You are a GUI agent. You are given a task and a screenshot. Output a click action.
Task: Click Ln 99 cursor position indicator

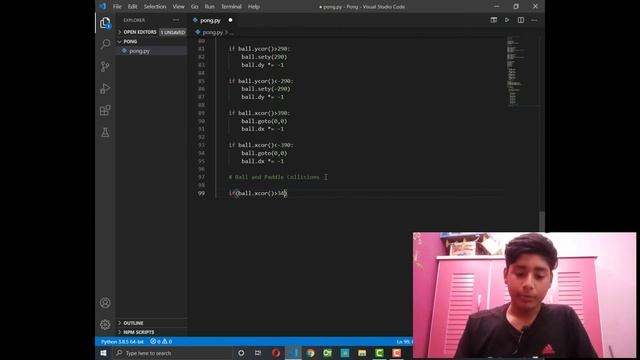(x=404, y=342)
